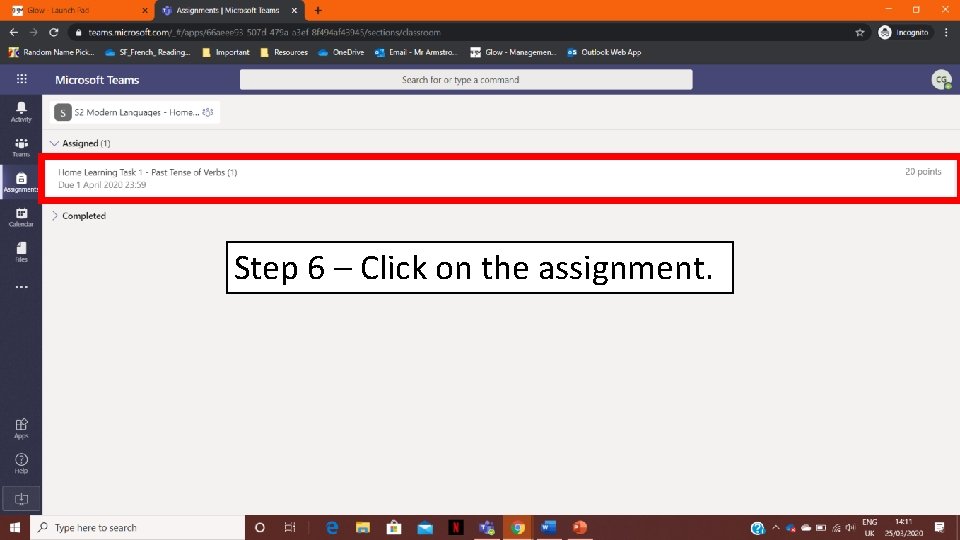Open the Random Name Picker bookmark
Image resolution: width=960 pixels, height=540 pixels.
51,52
